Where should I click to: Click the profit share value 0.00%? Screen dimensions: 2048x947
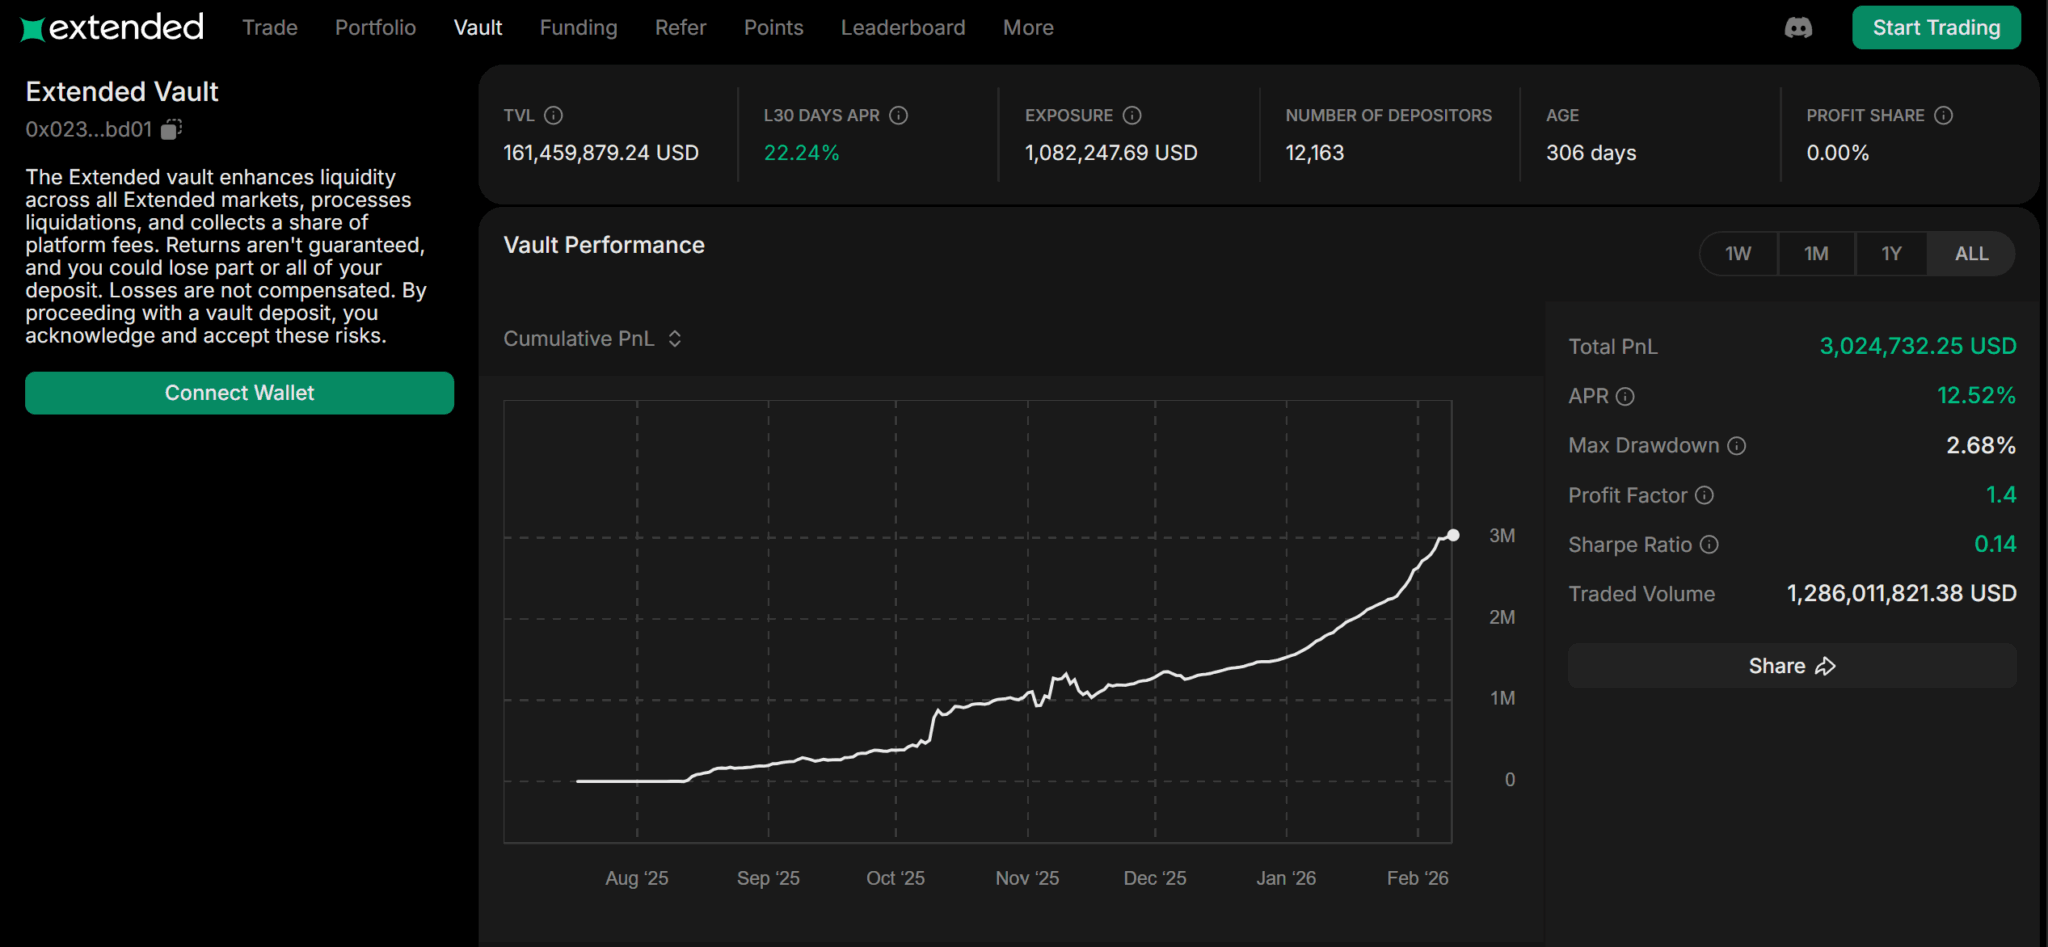(x=1837, y=153)
